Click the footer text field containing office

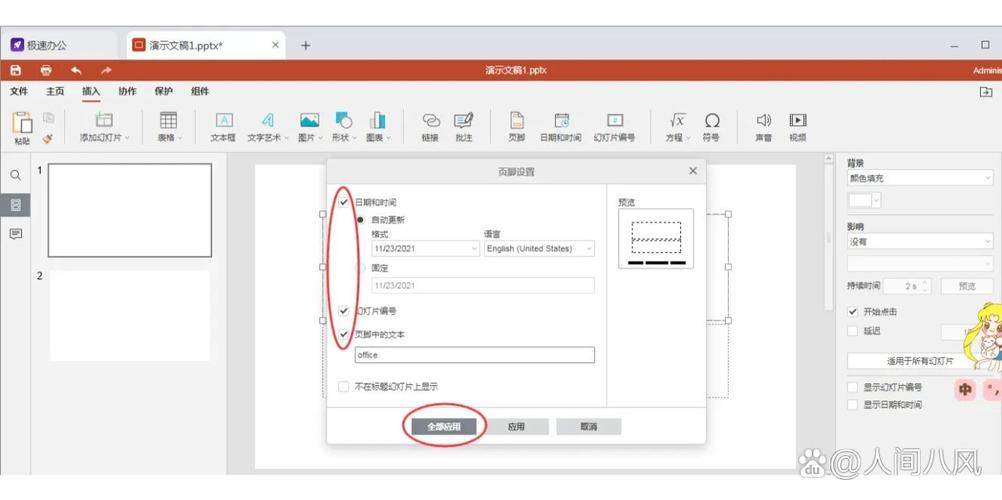475,355
